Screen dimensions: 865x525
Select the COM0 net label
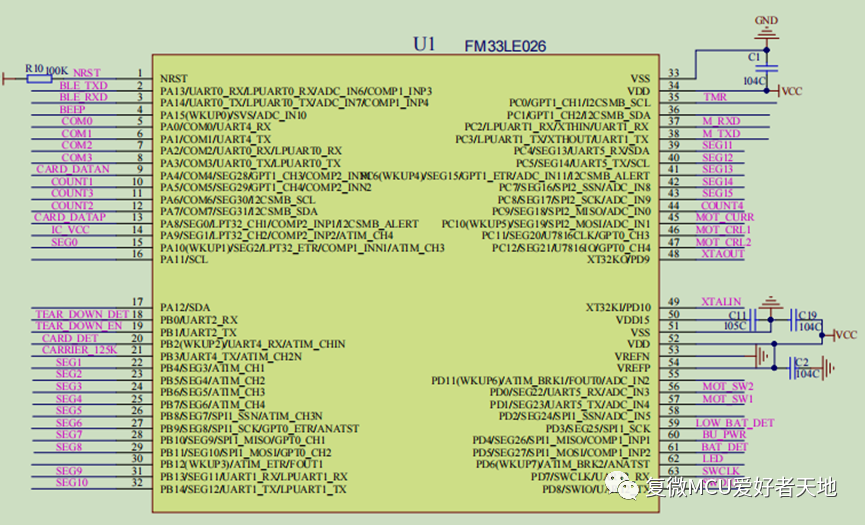[x=77, y=121]
